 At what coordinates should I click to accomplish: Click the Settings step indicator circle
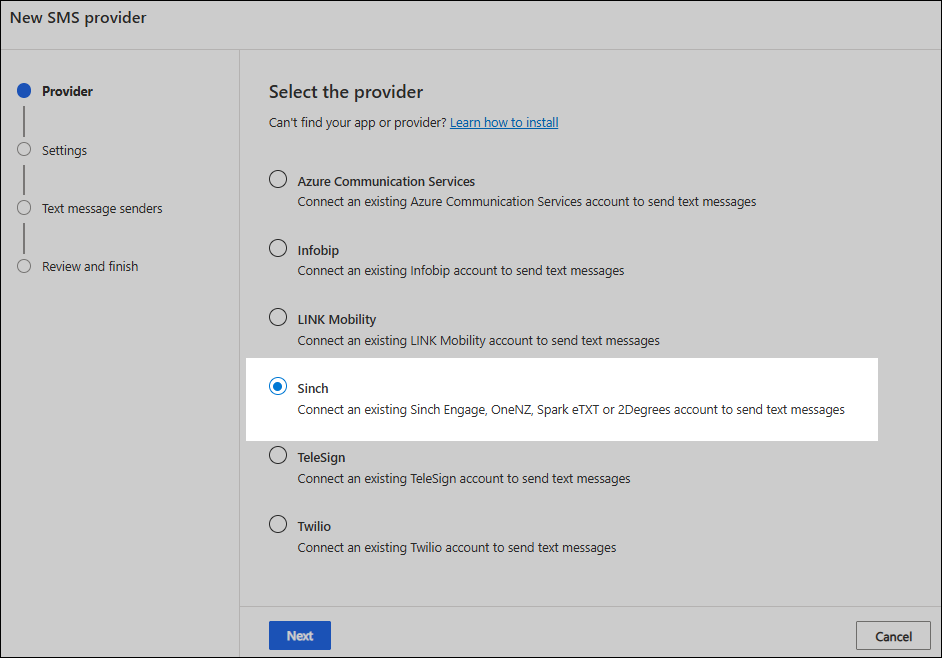point(24,149)
